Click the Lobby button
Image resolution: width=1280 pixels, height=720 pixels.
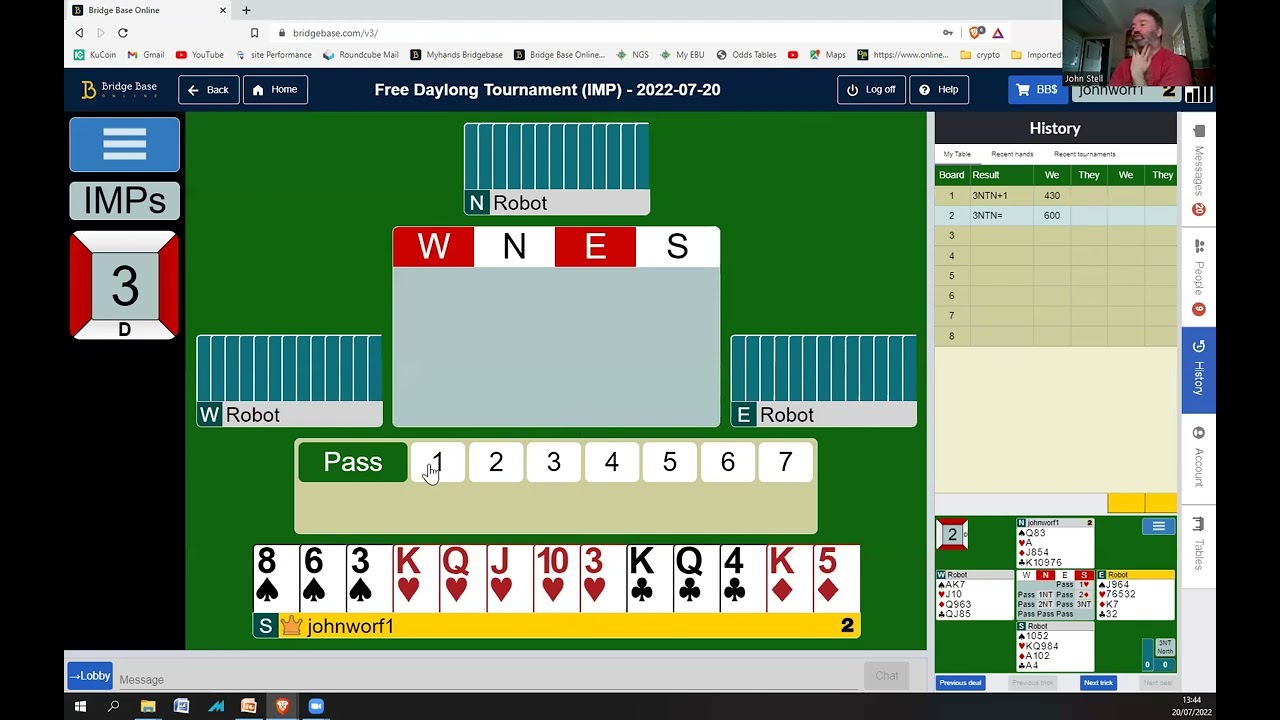[x=90, y=676]
